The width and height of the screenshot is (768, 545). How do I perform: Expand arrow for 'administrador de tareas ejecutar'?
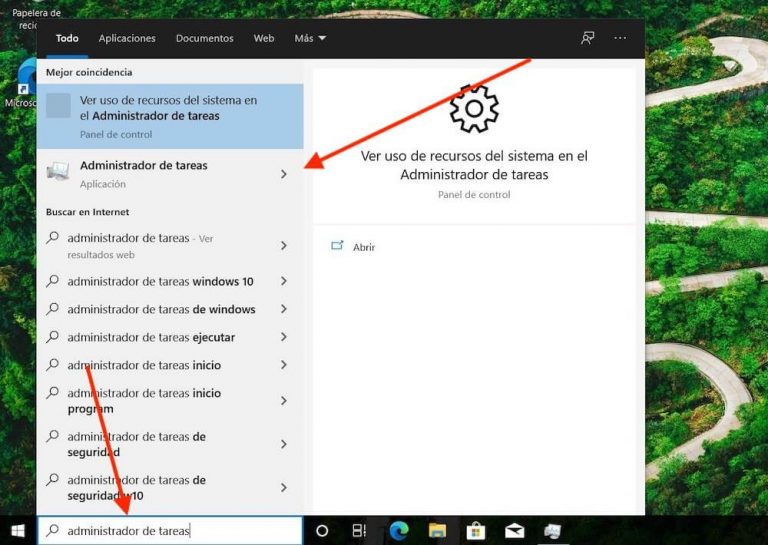(284, 337)
